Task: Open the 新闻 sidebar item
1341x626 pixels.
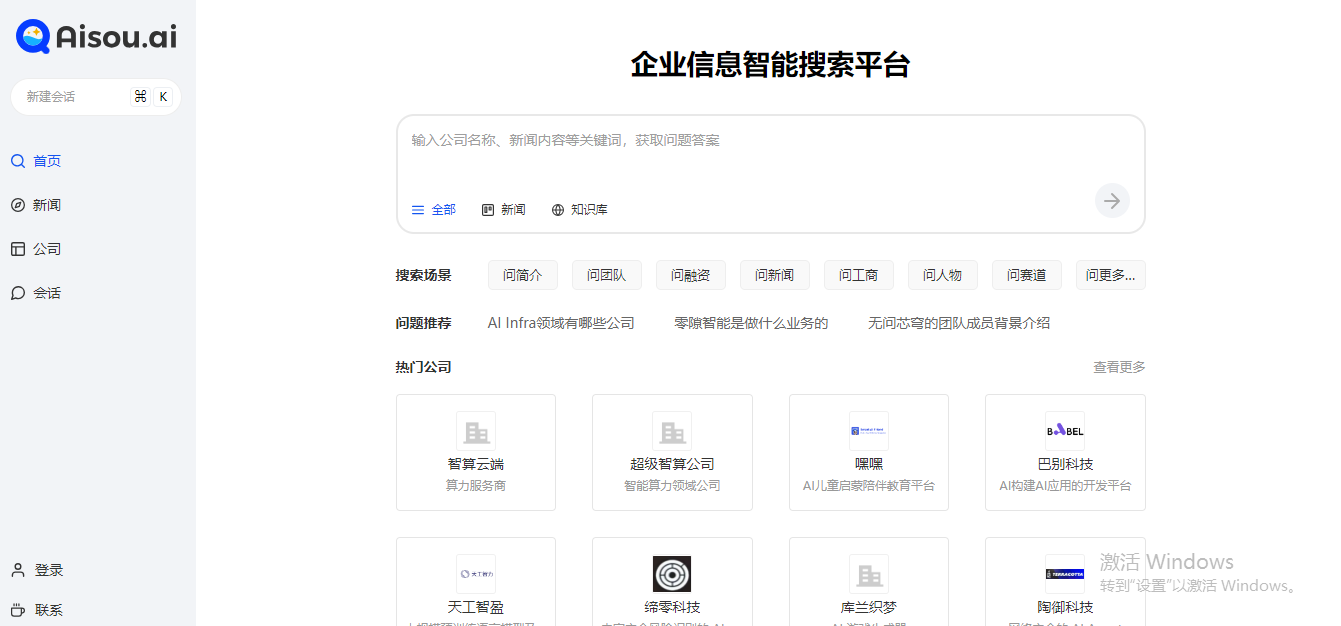Action: 36,205
